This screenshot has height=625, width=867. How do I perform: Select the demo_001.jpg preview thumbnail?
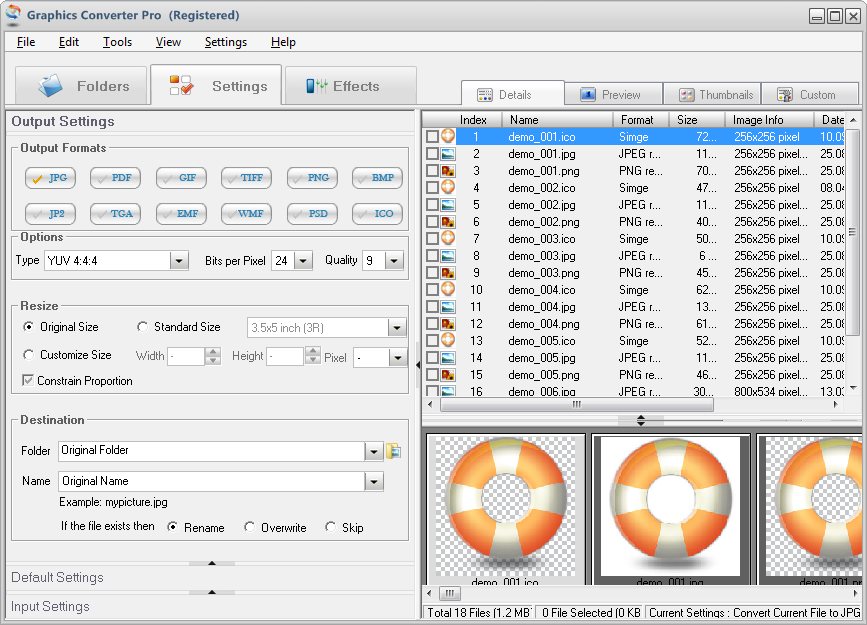pos(671,509)
